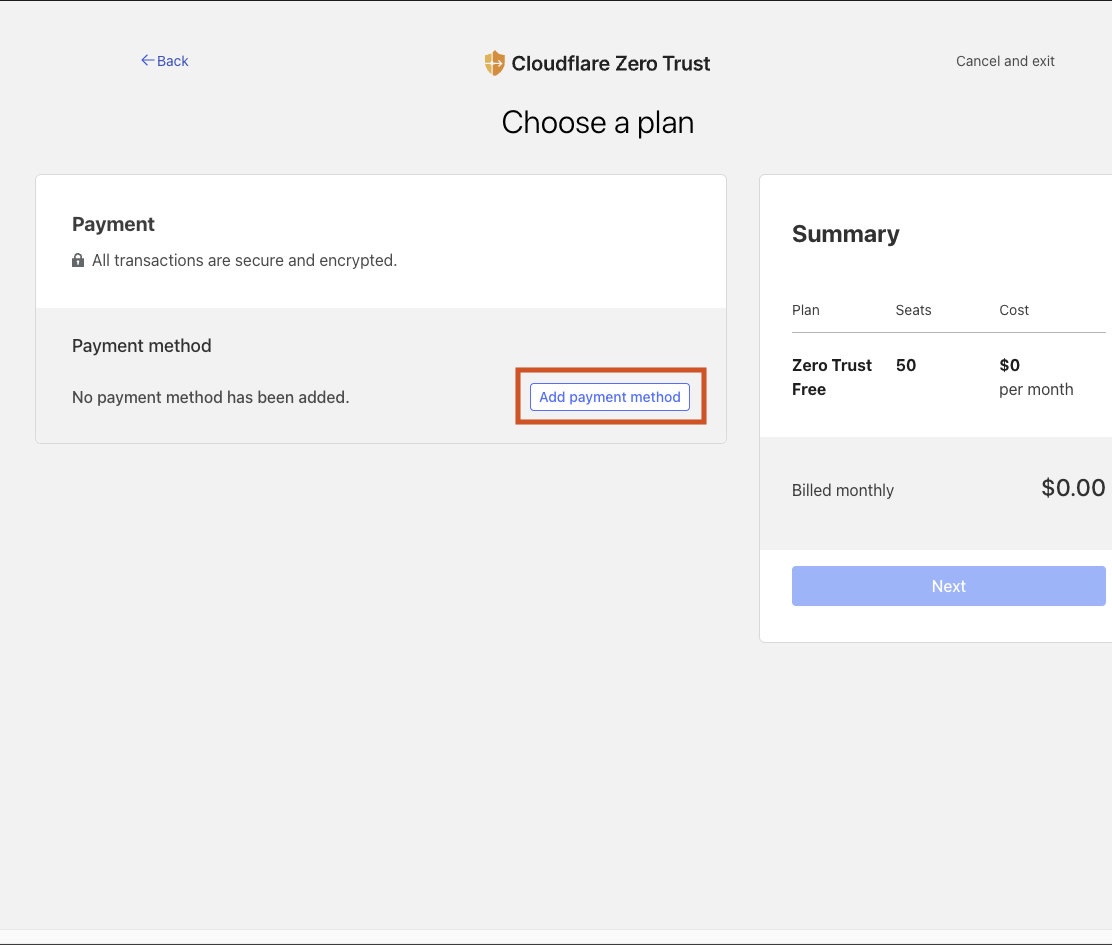Click the Plan column header
1112x945 pixels.
(805, 310)
